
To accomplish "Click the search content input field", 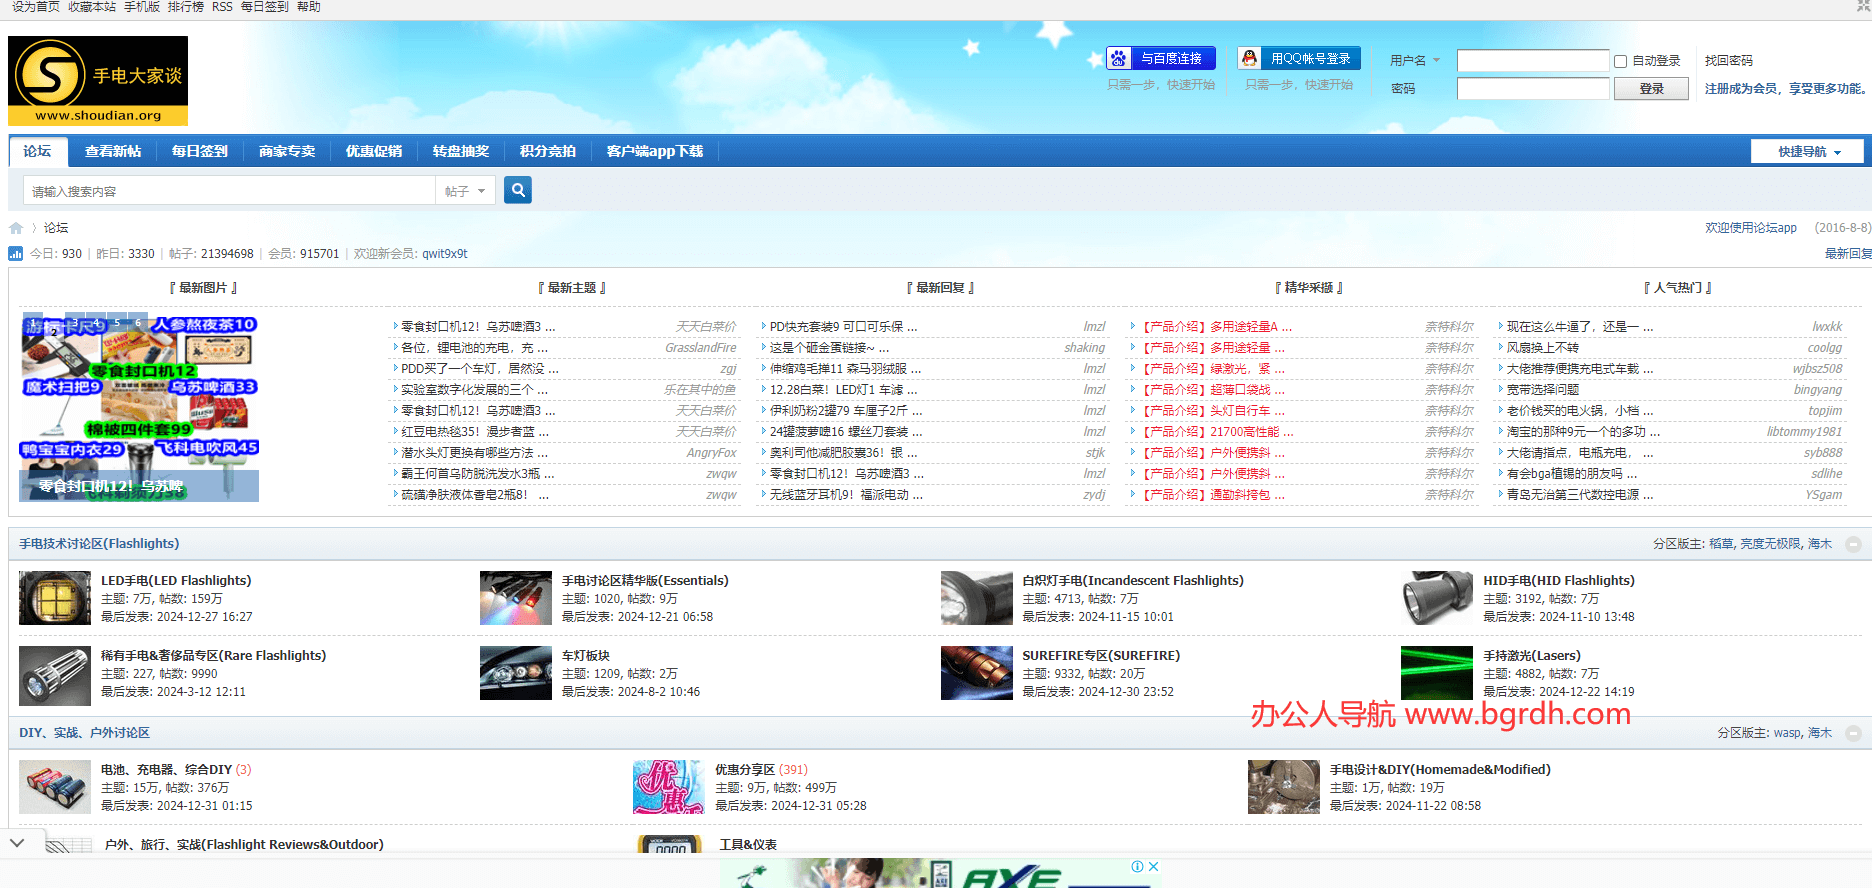I will tap(230, 191).
